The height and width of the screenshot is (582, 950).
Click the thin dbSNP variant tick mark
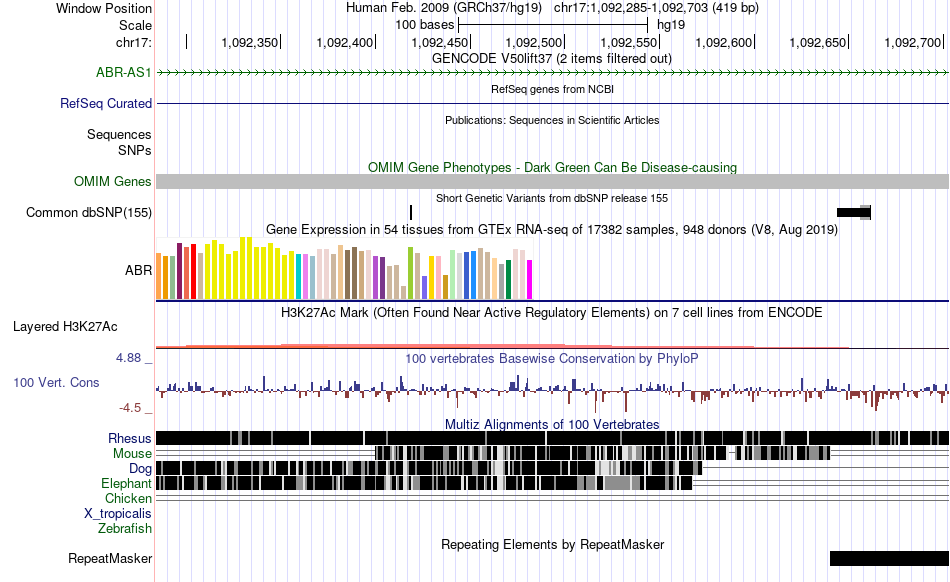tap(411, 213)
